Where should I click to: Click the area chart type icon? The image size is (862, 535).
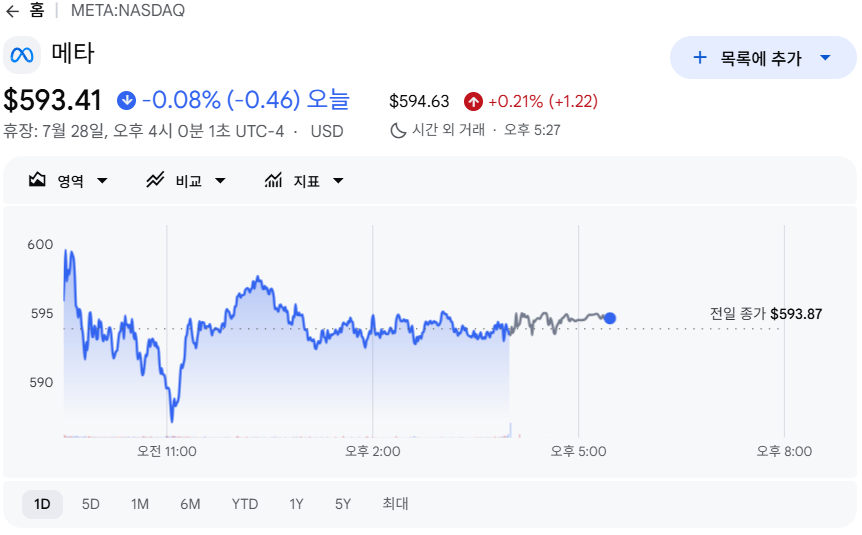point(37,180)
